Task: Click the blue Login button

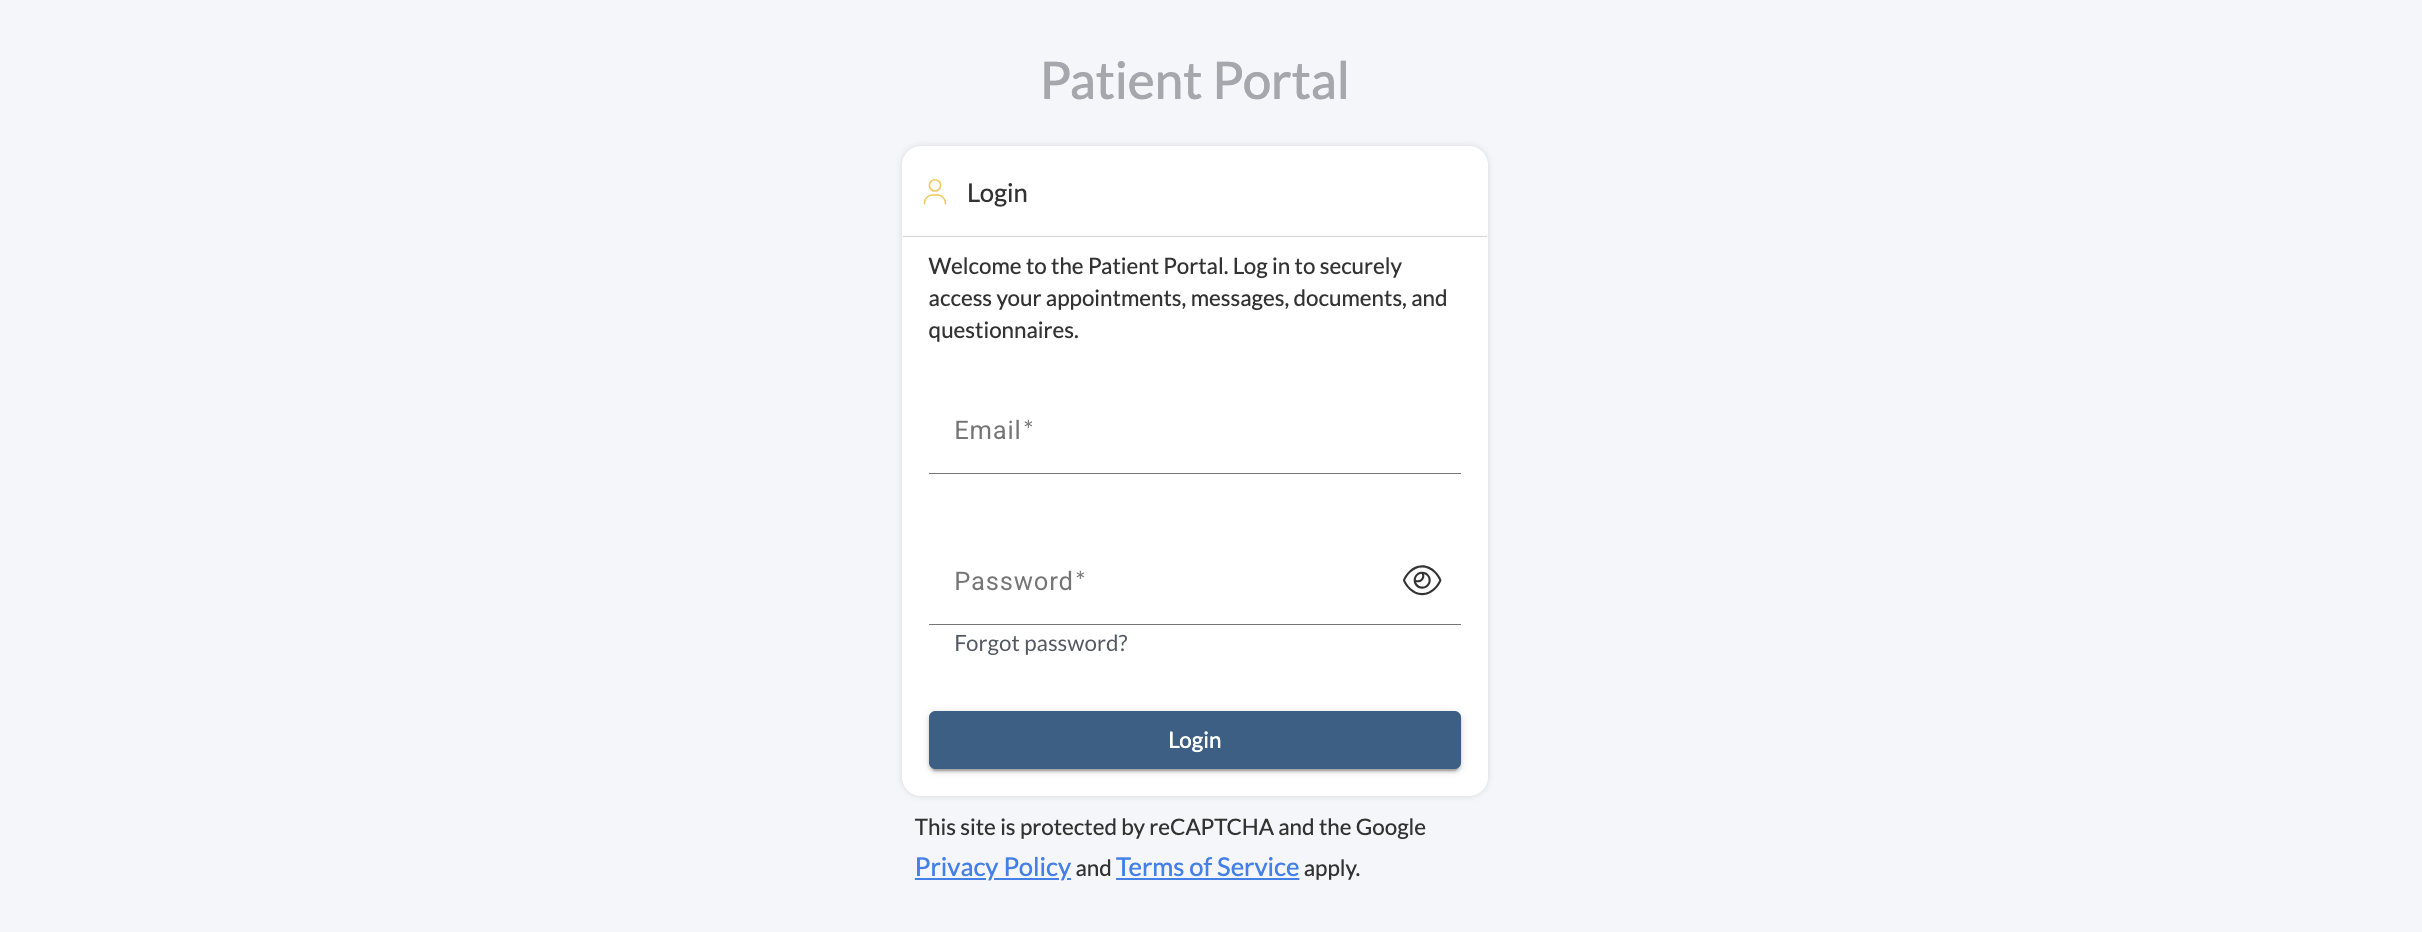Action: pos(1194,740)
